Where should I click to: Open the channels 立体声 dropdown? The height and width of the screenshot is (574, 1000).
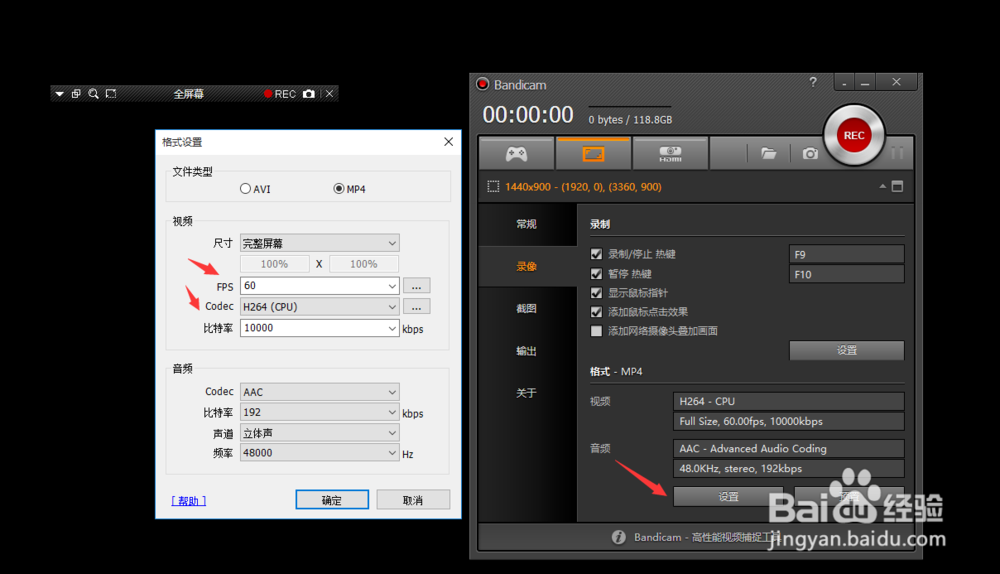pyautogui.click(x=320, y=433)
